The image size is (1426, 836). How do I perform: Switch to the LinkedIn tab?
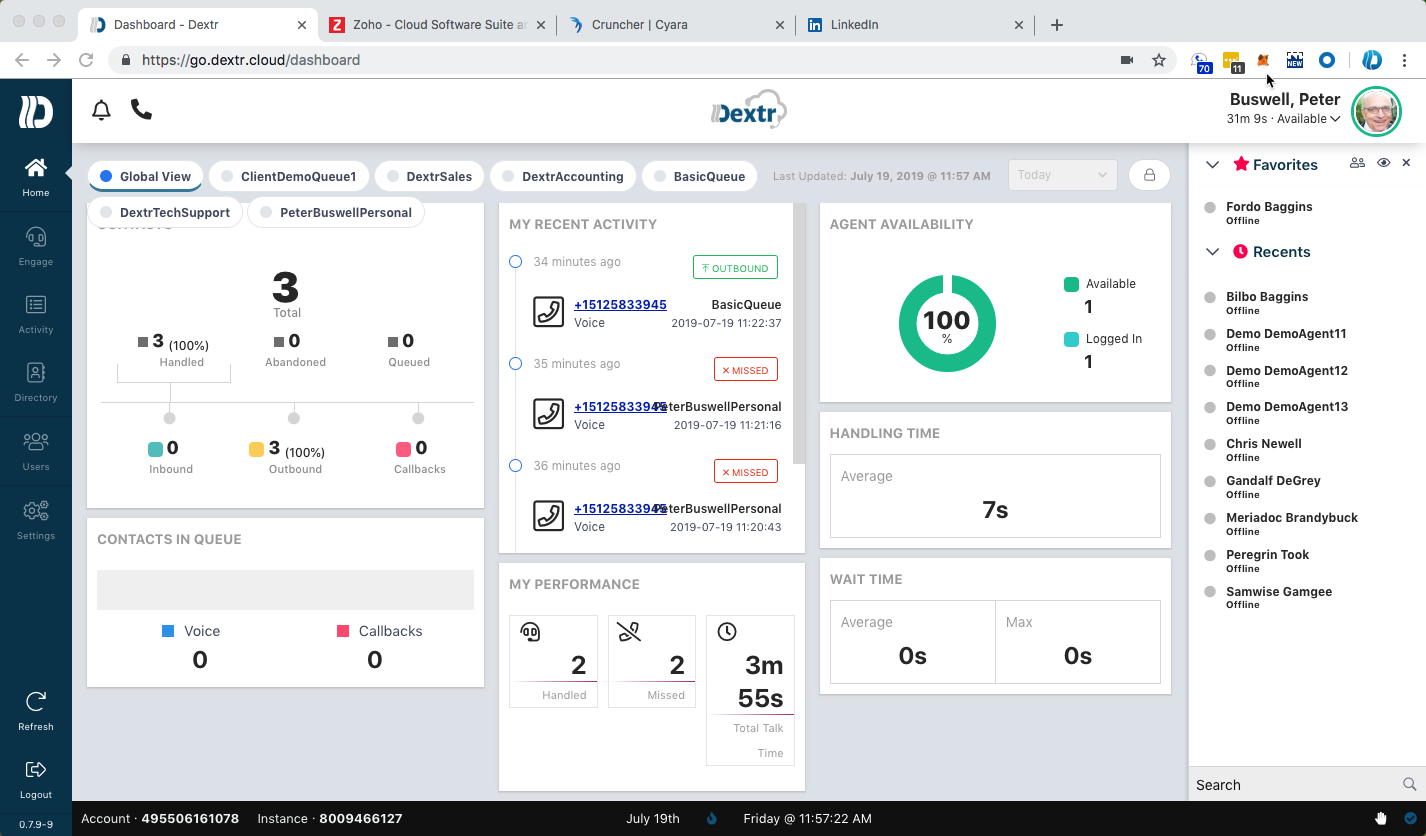915,25
